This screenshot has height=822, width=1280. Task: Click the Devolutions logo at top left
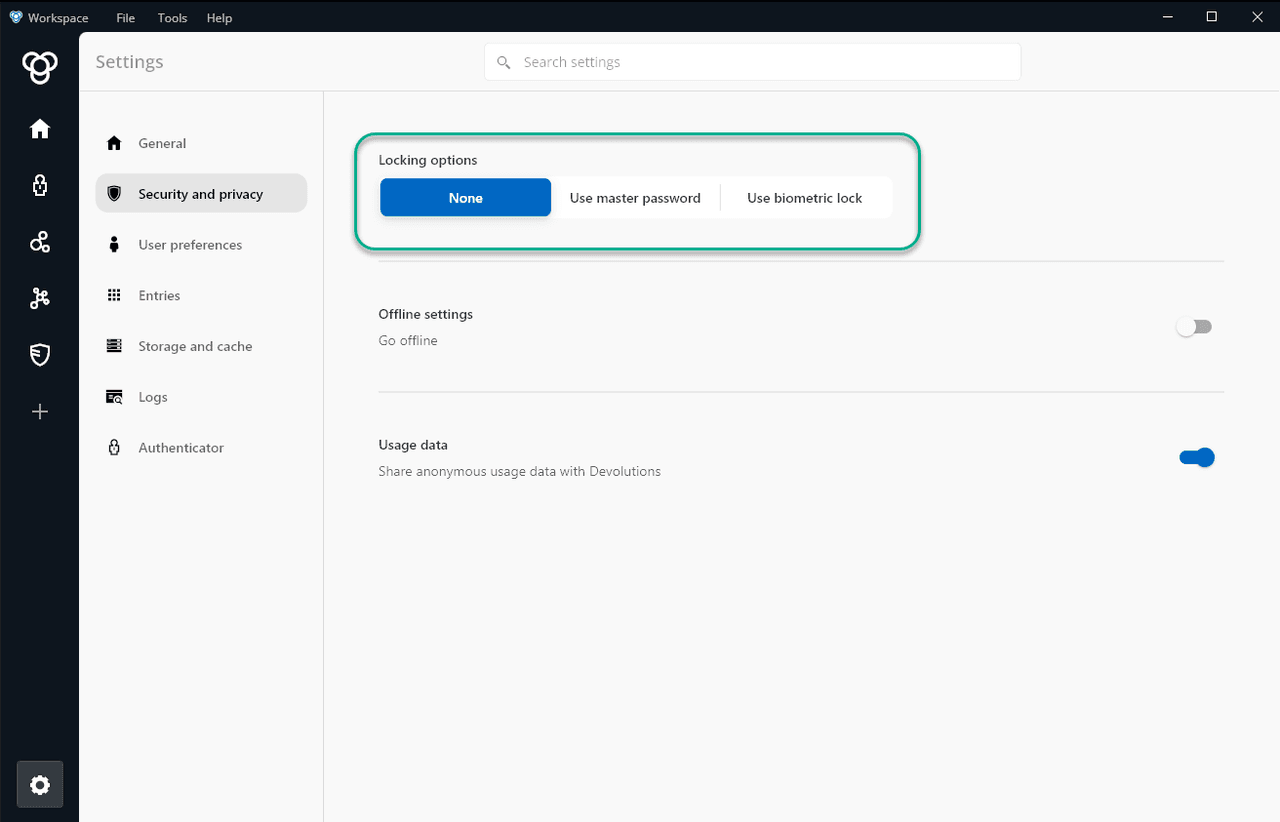[40, 68]
